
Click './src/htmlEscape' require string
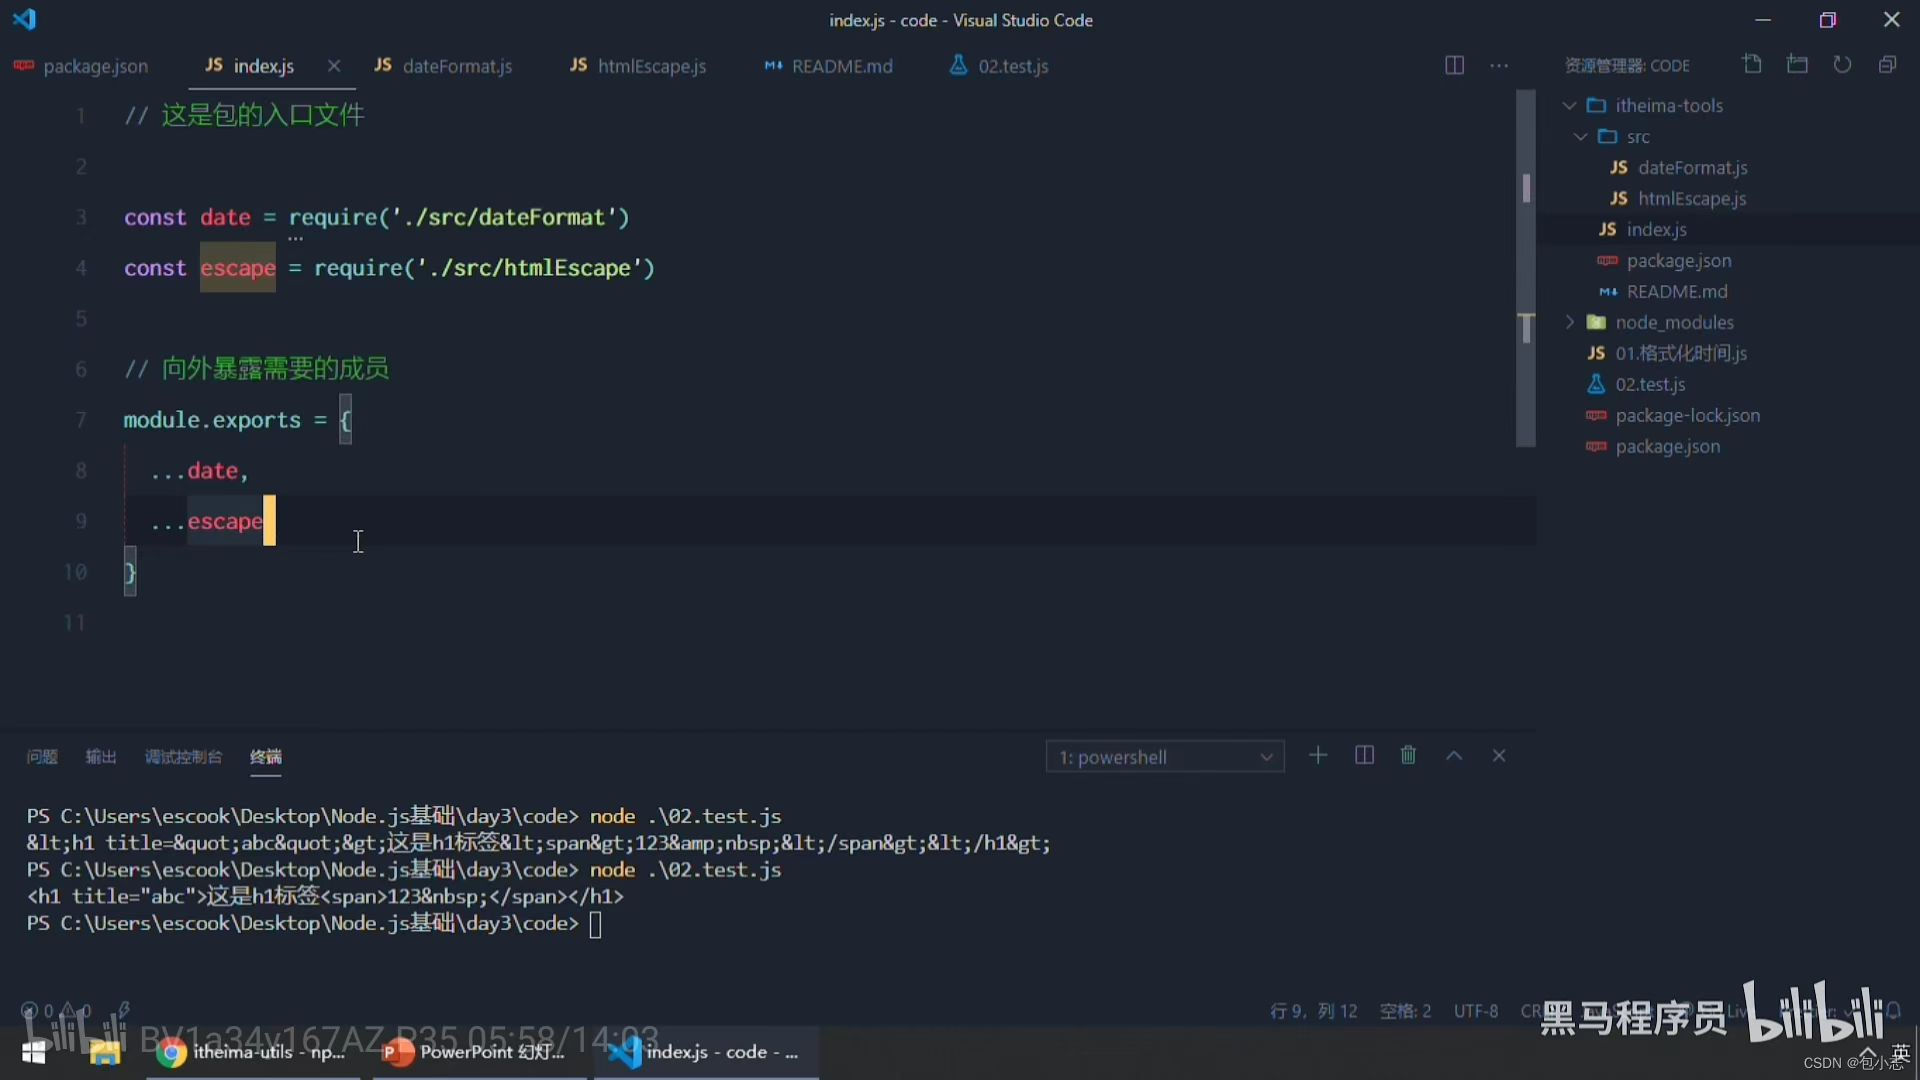(x=530, y=268)
